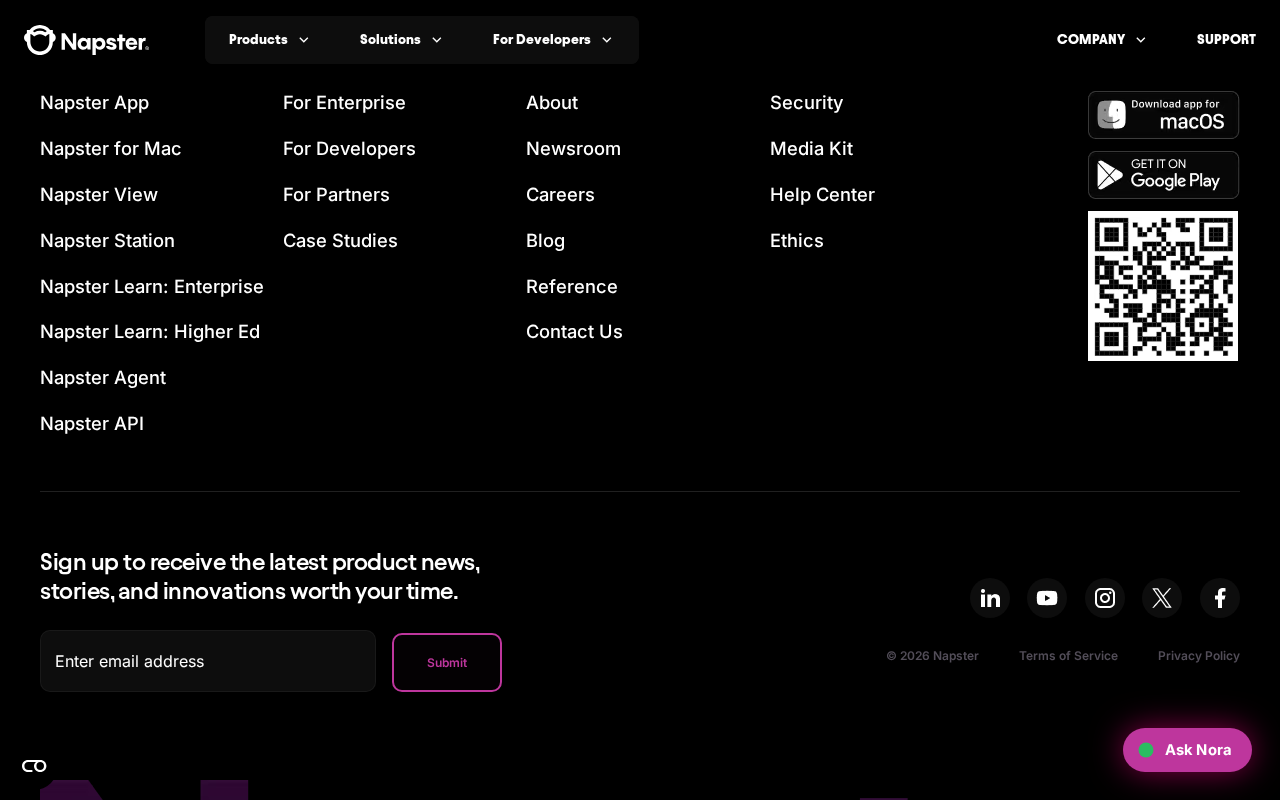Open the Case Studies link
This screenshot has height=800, width=1280.
[340, 241]
